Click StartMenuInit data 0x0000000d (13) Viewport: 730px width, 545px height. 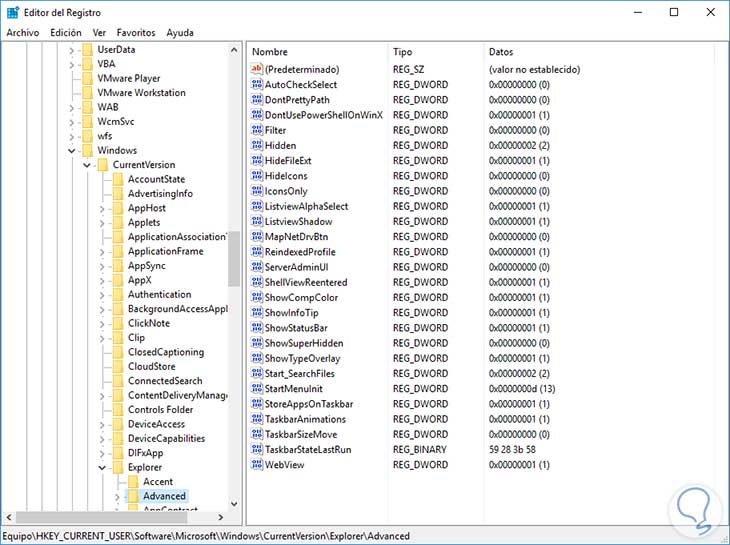[522, 389]
